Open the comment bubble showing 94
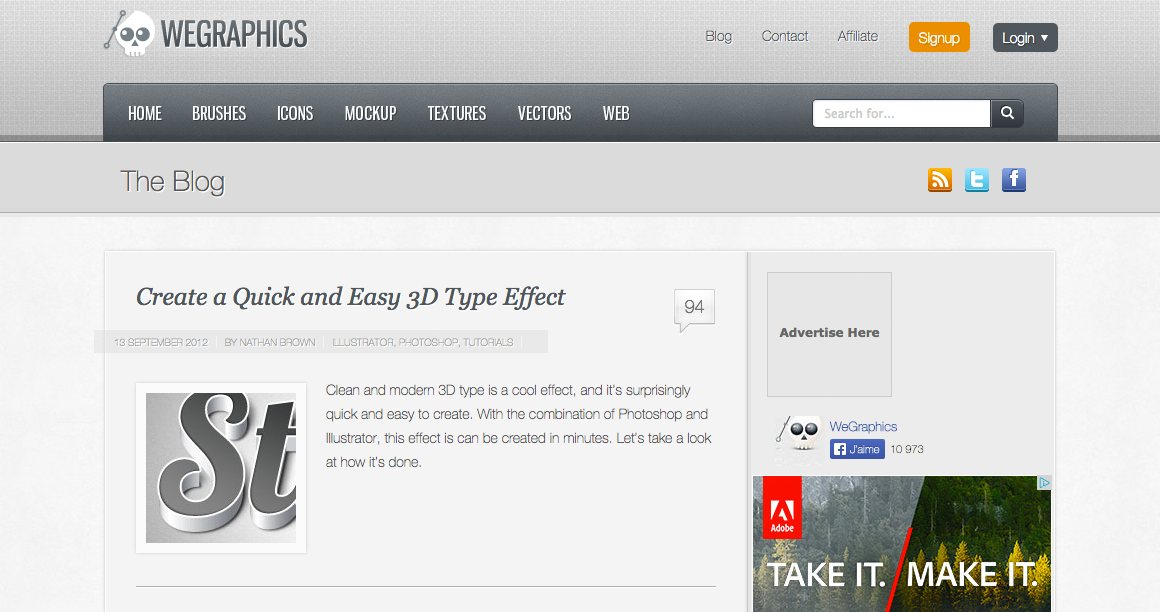 693,305
